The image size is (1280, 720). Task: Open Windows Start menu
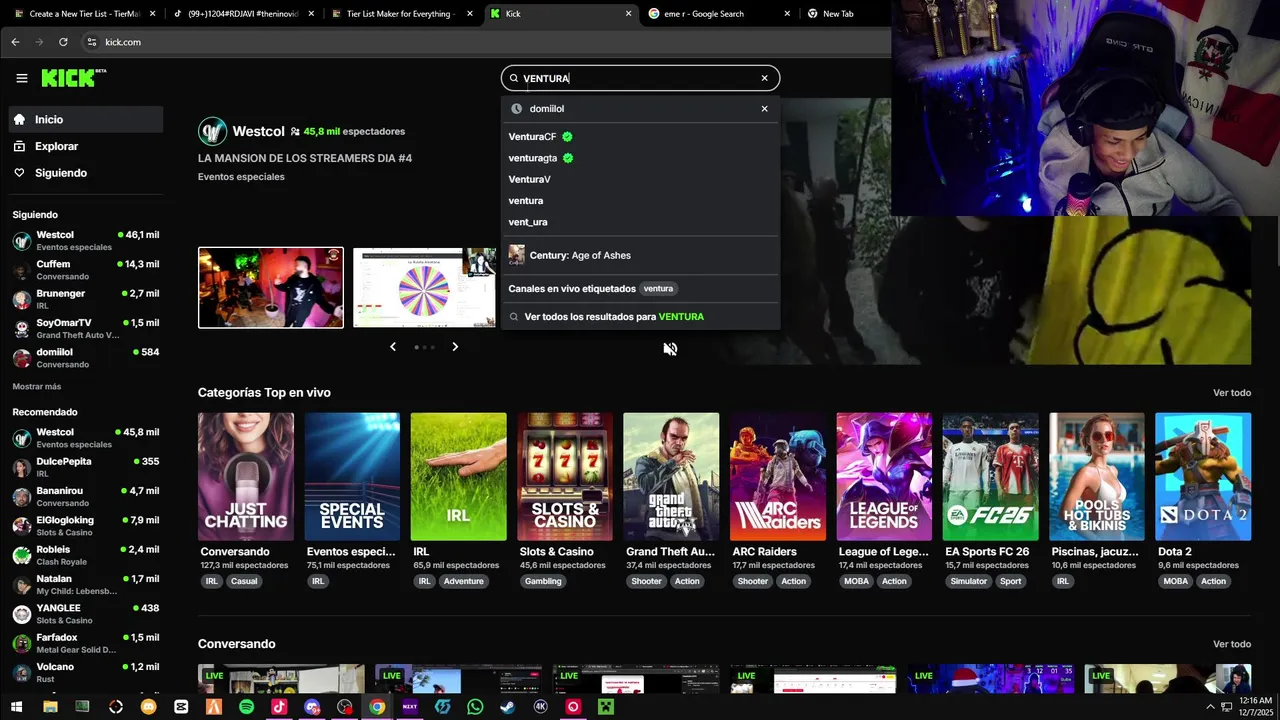16,707
